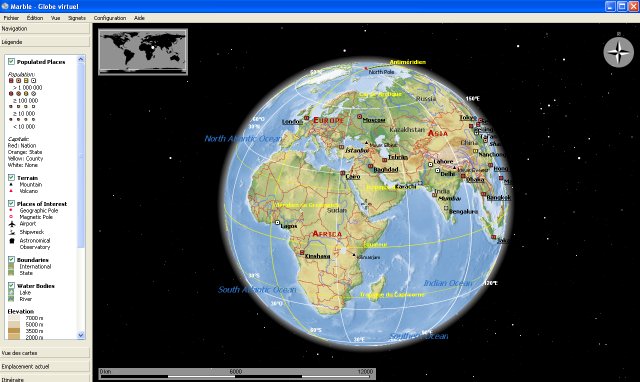Toggle the Terrain checkbox
This screenshot has width=640, height=382.
coord(11,178)
